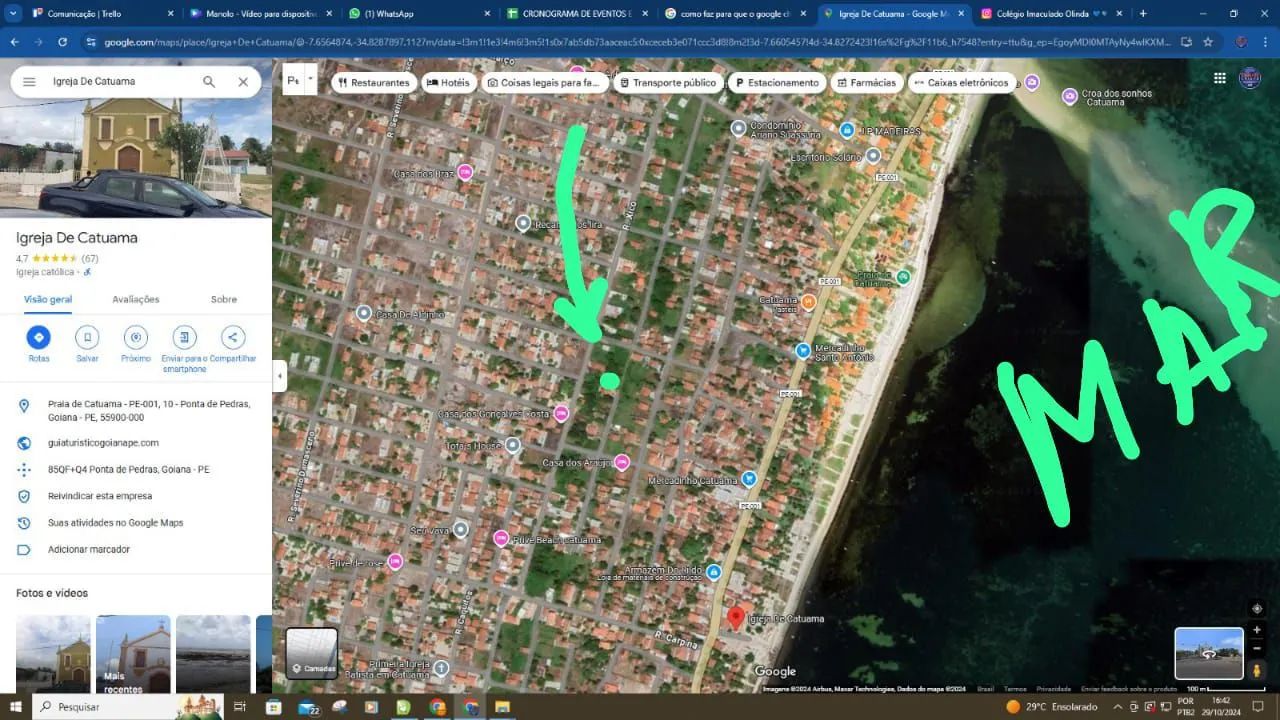Click the Próximo nearby icon
This screenshot has width=1280, height=720.
[x=136, y=337]
